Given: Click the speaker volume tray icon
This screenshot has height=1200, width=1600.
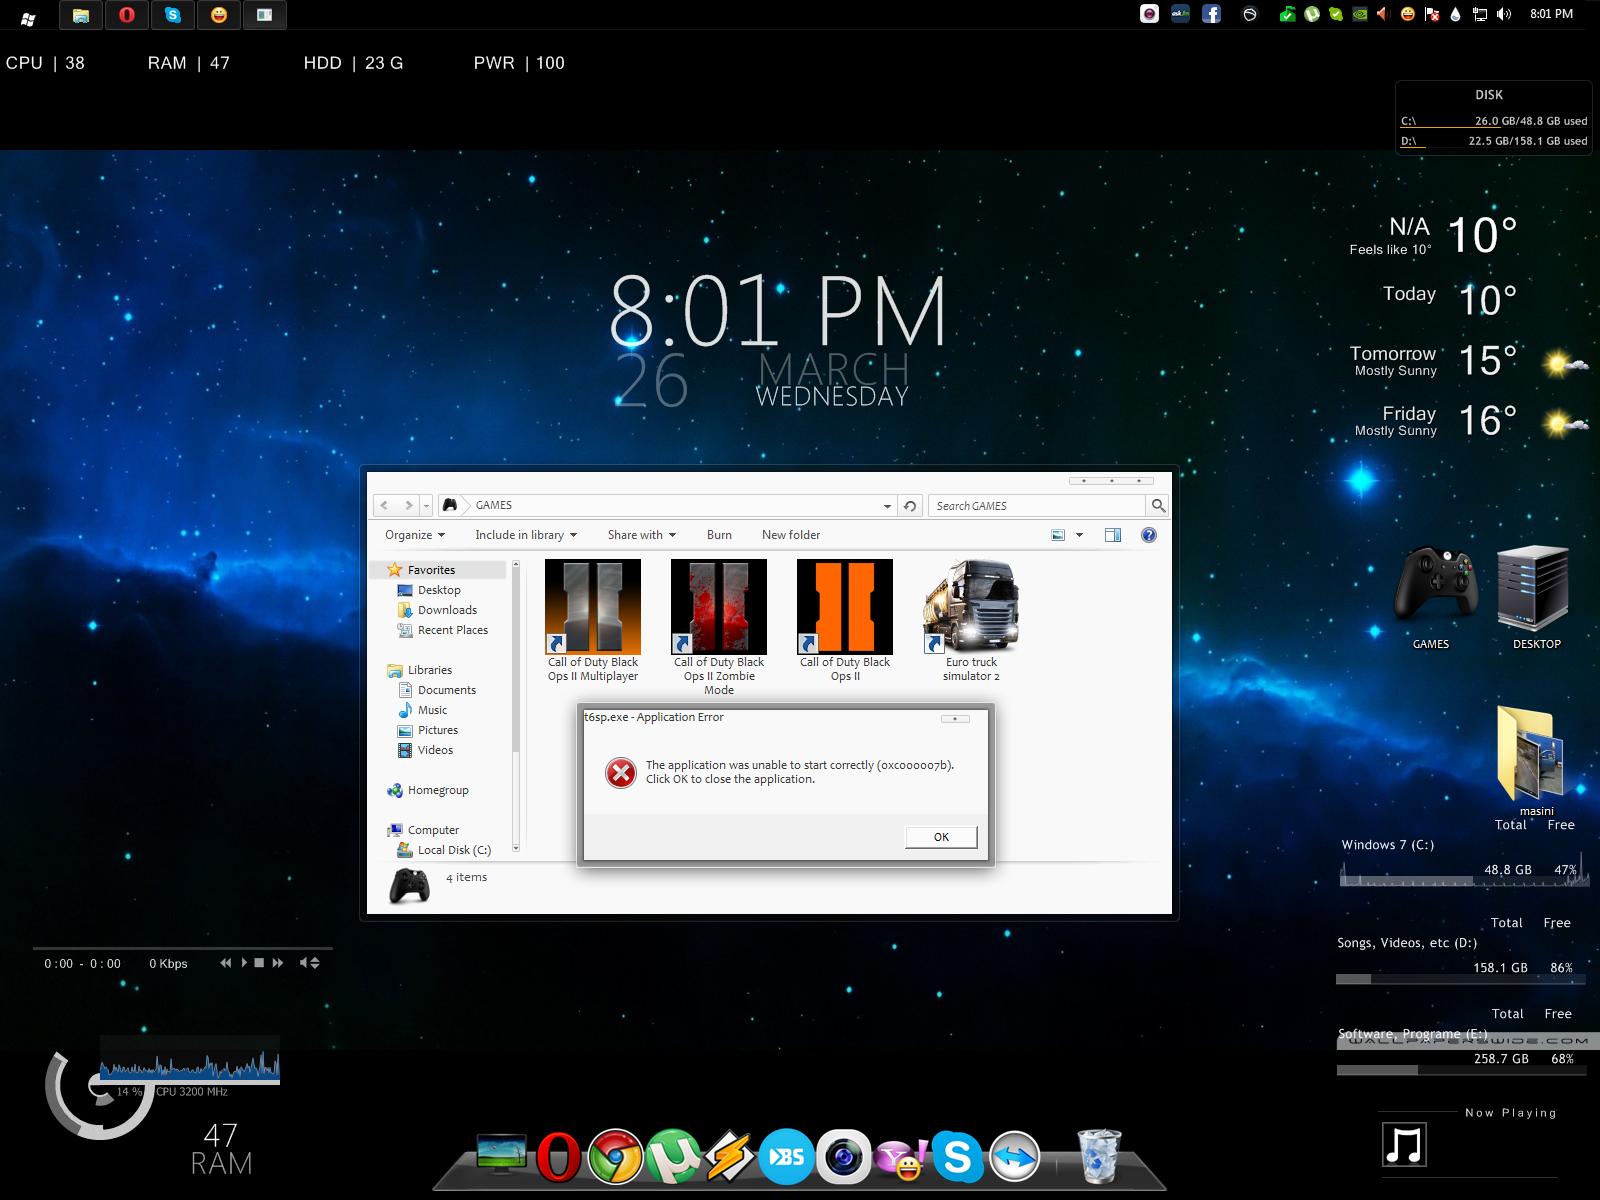Looking at the screenshot, I should 1503,14.
